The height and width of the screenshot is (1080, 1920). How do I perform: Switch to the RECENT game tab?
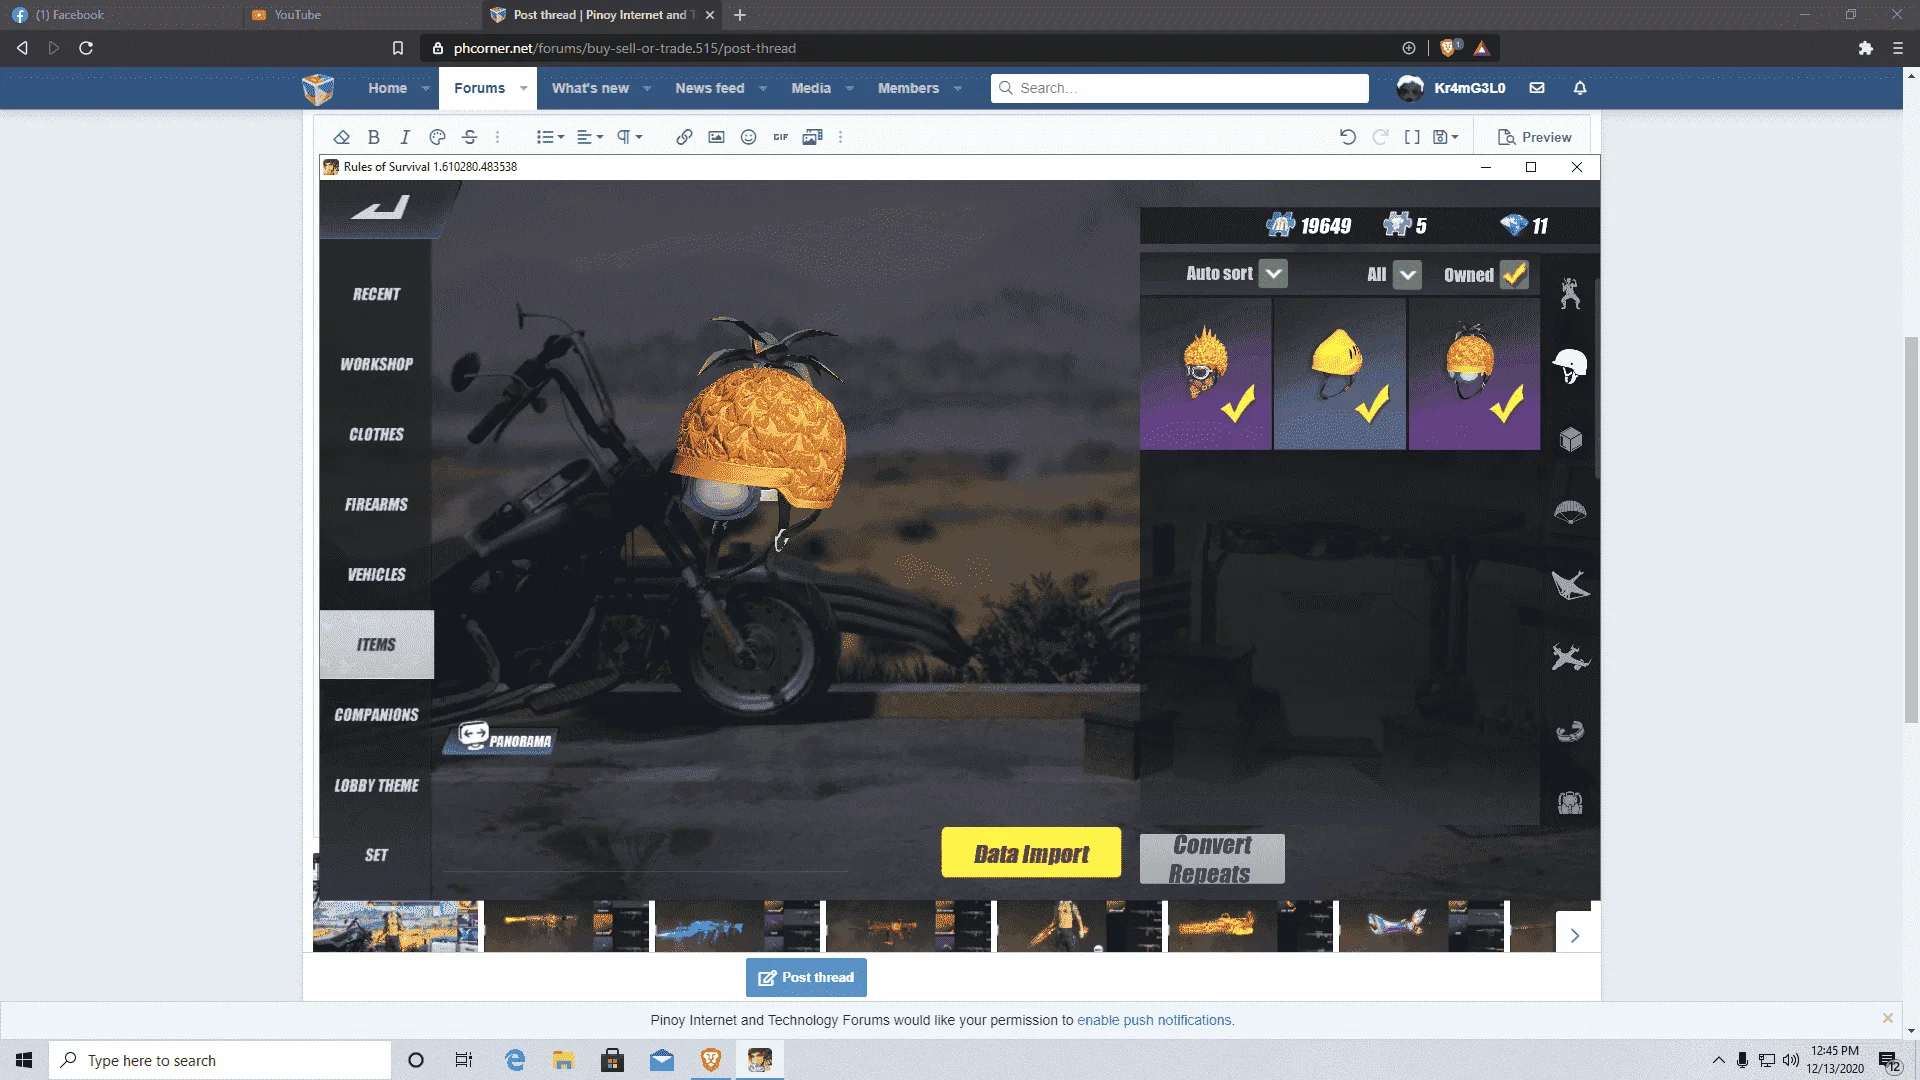tap(376, 294)
